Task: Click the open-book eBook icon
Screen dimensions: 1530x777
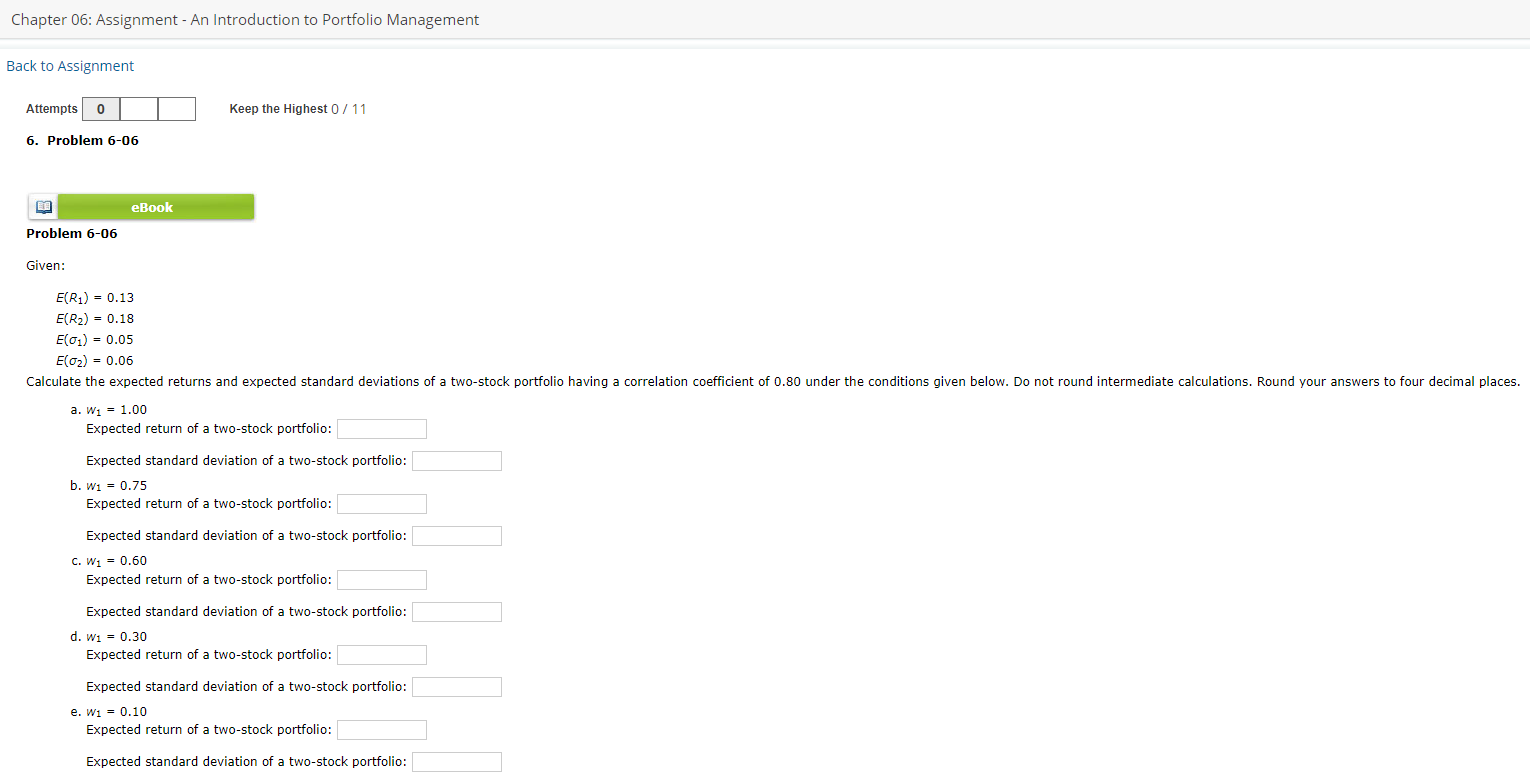Action: click(43, 207)
